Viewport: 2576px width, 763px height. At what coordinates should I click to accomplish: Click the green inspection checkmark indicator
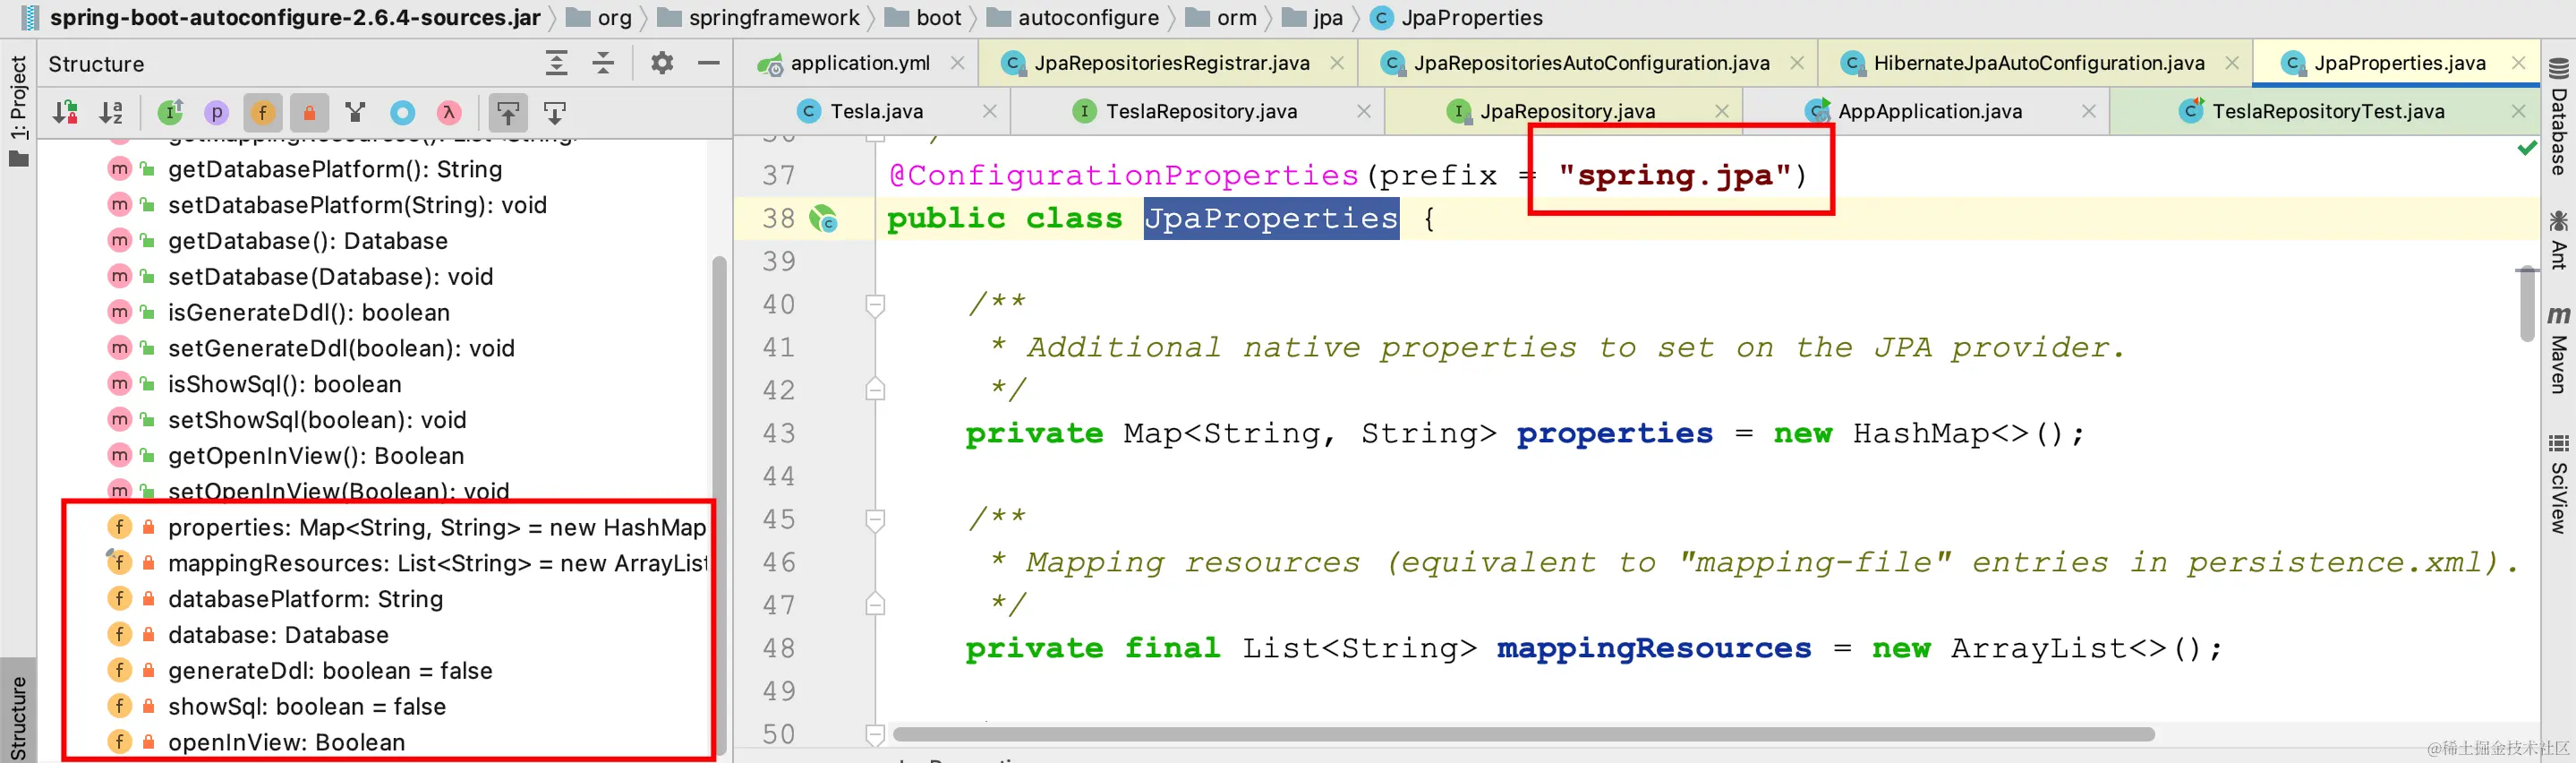2528,148
